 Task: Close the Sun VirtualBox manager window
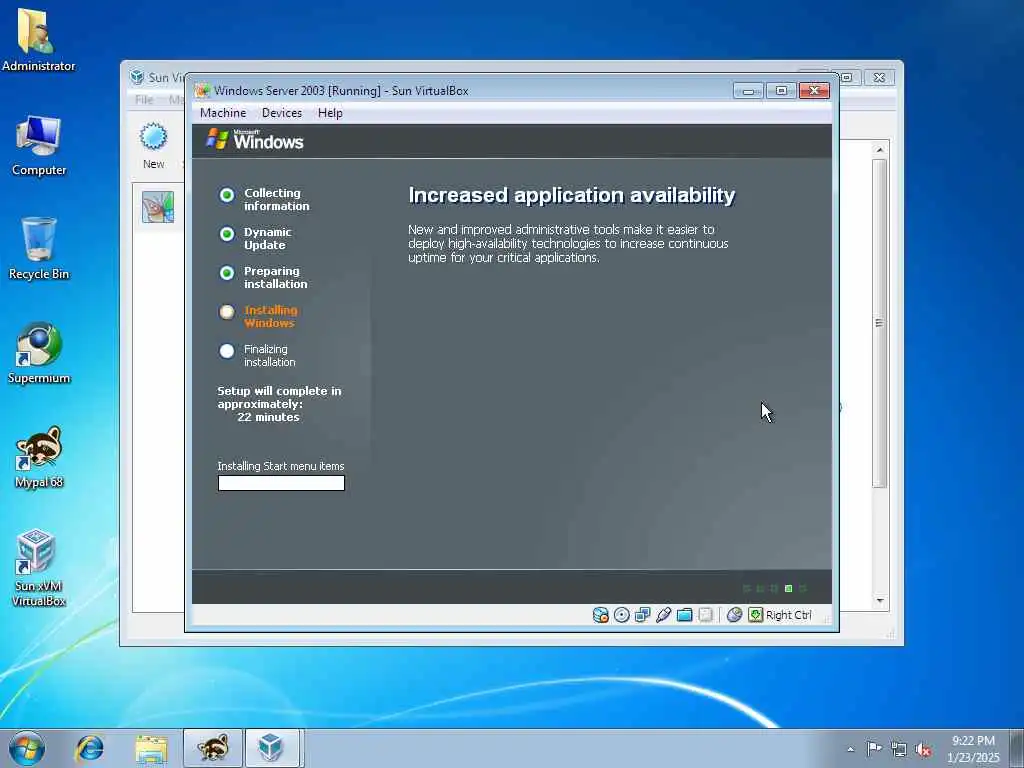coord(880,78)
